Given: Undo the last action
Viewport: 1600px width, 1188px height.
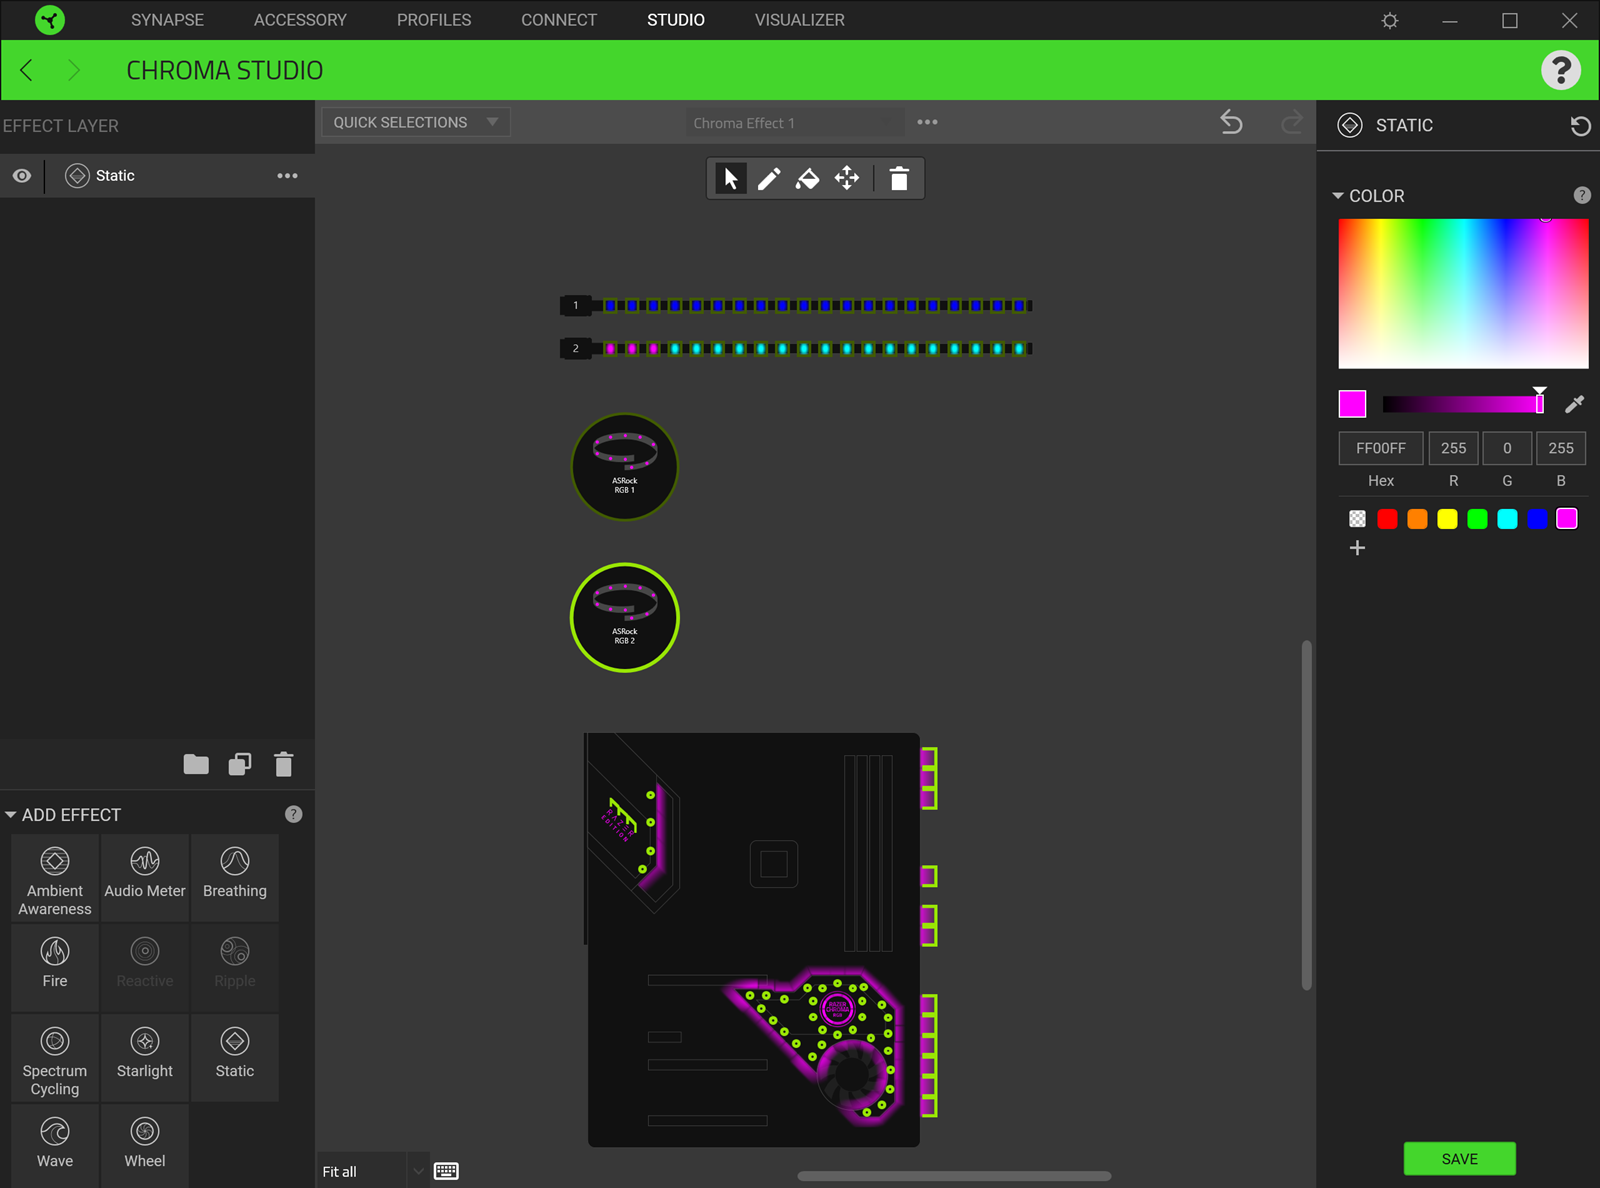Looking at the screenshot, I should coord(1232,122).
